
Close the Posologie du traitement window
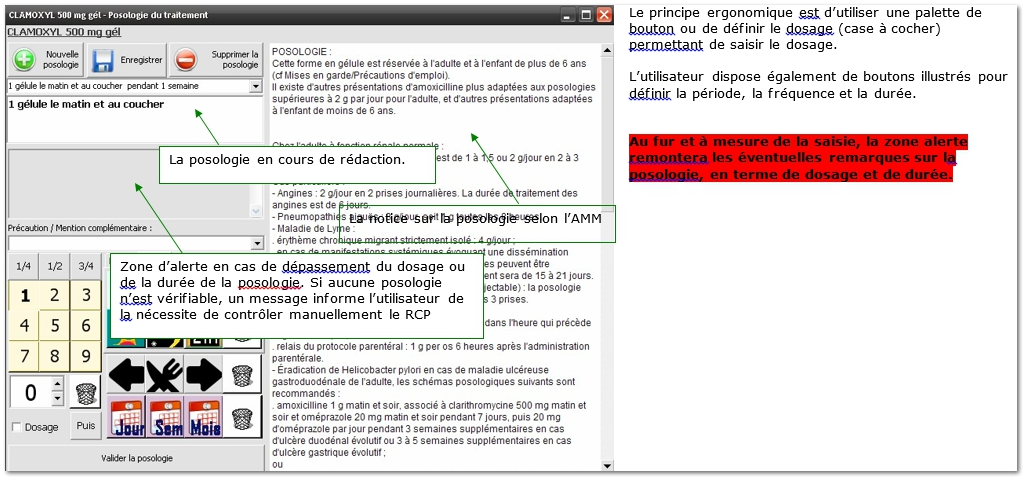coord(604,14)
